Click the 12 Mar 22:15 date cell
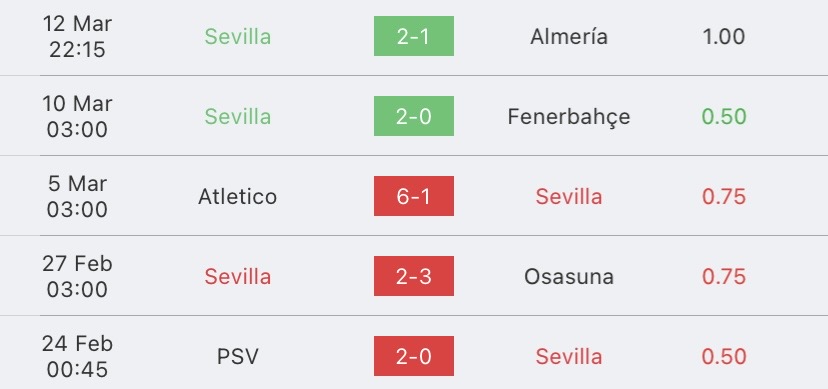 click(77, 36)
